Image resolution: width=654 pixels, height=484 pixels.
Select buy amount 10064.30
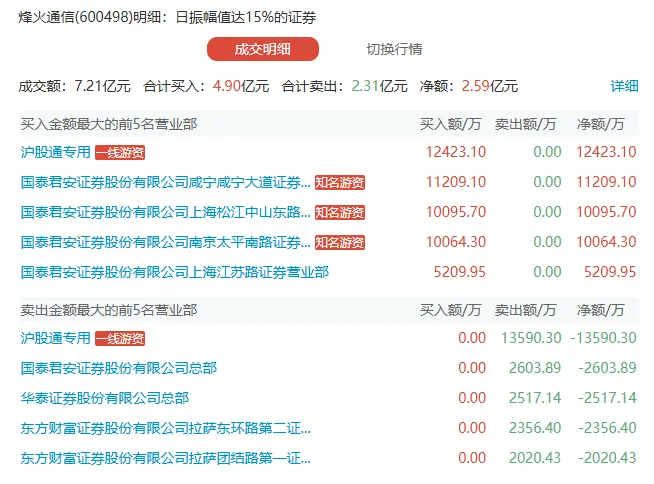point(456,242)
